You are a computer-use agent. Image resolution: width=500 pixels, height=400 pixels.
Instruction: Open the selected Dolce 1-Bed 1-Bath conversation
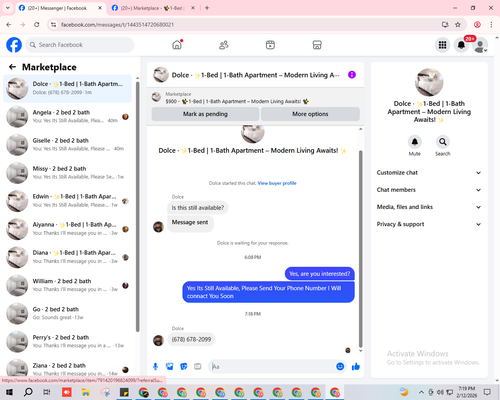(x=68, y=88)
